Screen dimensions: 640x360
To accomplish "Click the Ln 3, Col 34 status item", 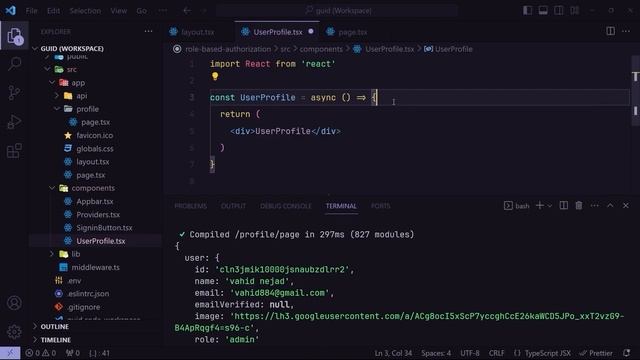I will click(393, 353).
